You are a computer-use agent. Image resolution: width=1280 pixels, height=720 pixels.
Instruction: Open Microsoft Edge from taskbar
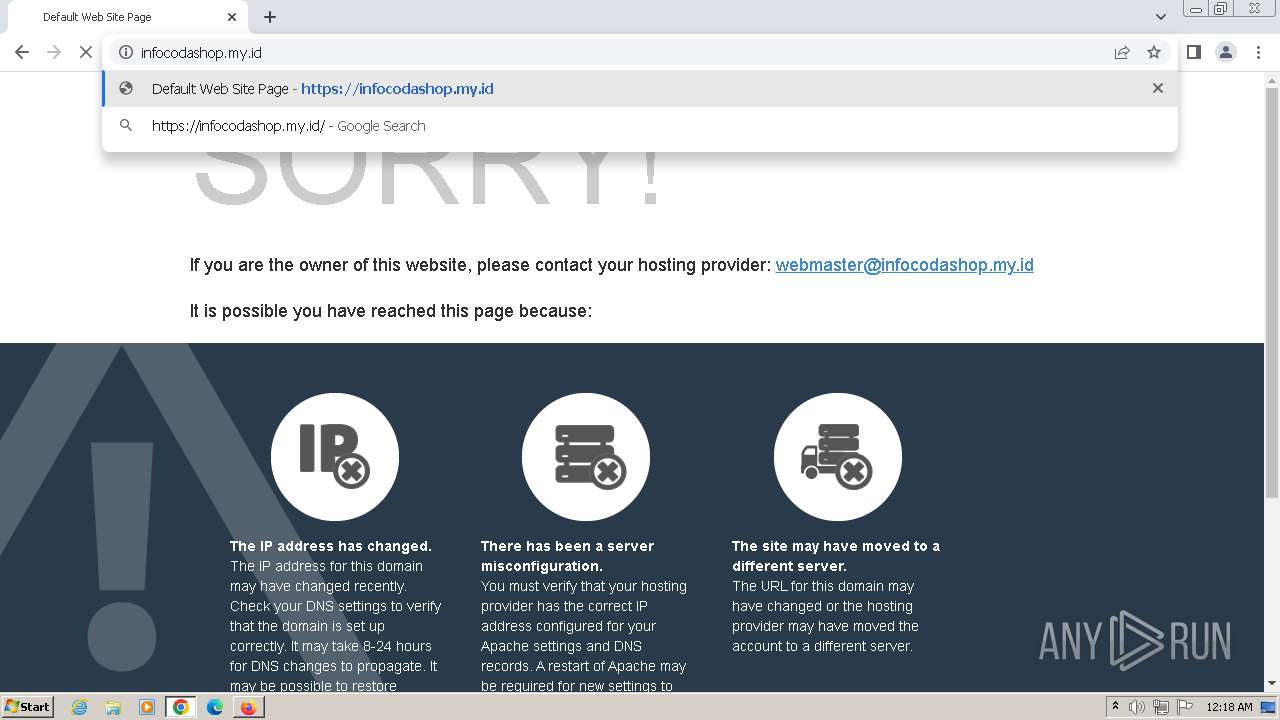(x=215, y=707)
